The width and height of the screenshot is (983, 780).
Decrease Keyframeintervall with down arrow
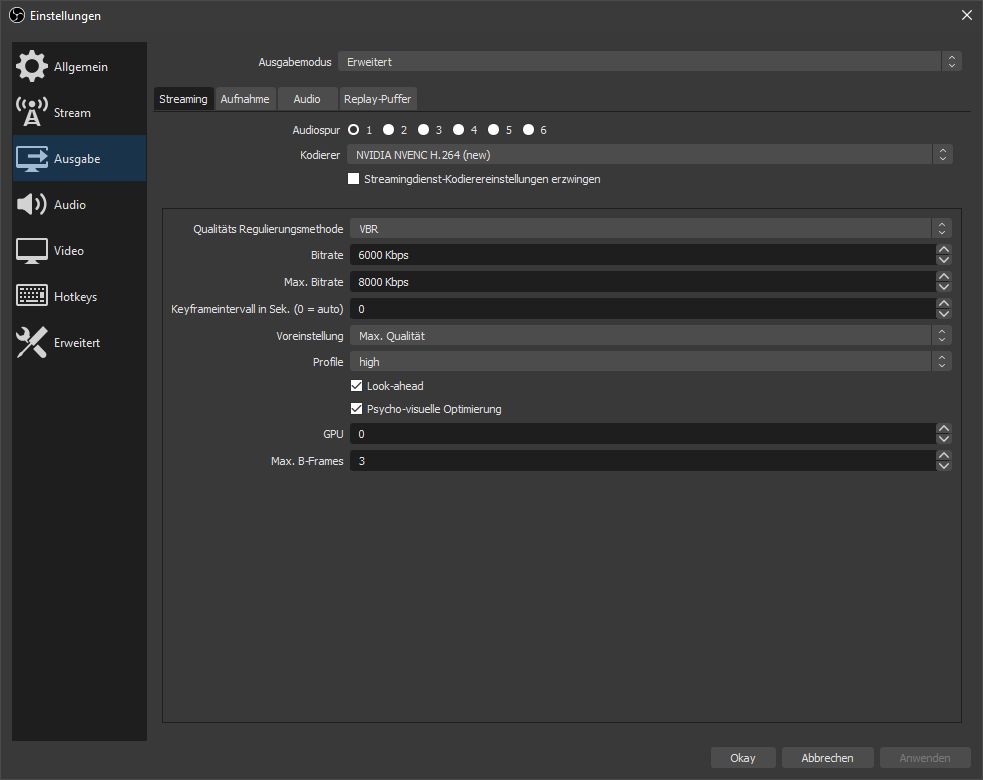[x=944, y=314]
